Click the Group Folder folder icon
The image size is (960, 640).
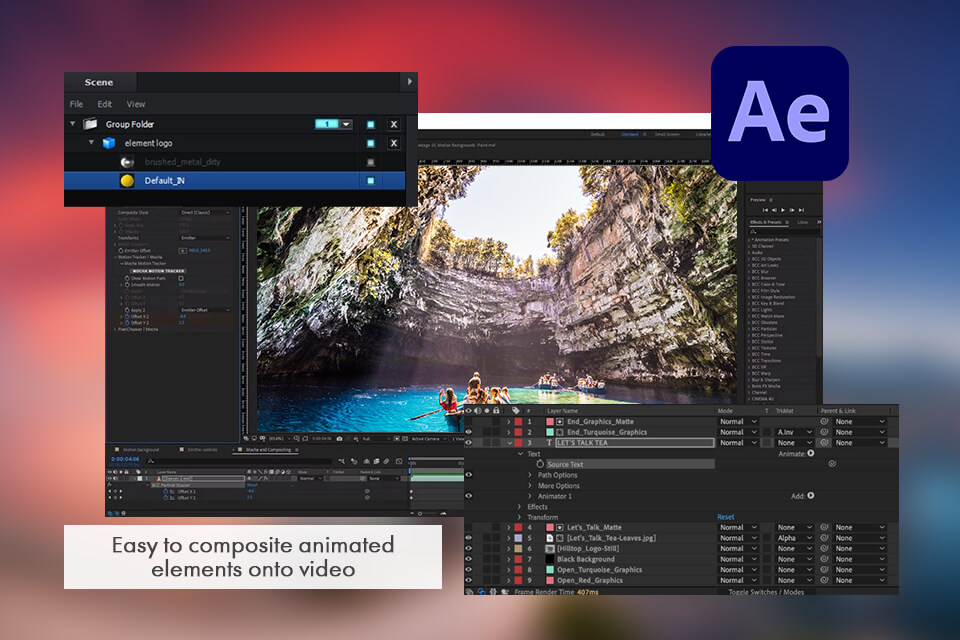91,124
